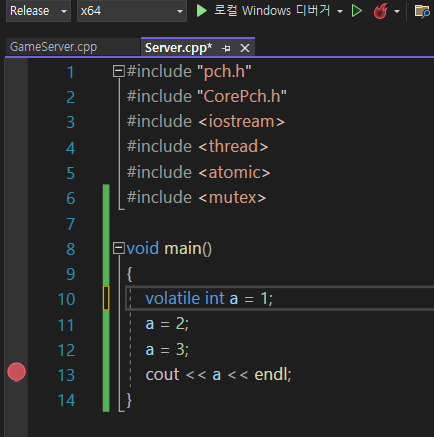Start debugging with the green play icon
Image resolution: width=434 pixels, height=437 pixels.
tap(201, 11)
